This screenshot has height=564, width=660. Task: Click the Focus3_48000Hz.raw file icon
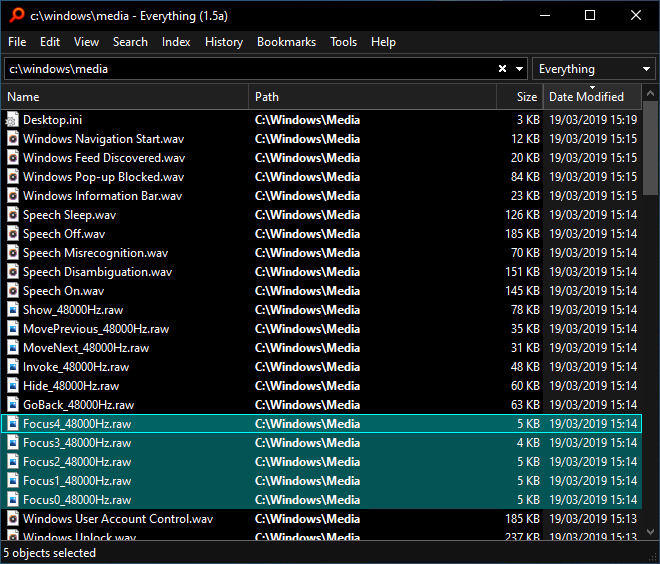pyautogui.click(x=13, y=443)
